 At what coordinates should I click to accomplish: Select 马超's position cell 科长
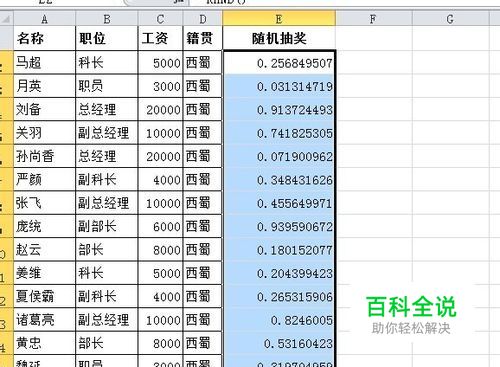tap(107, 63)
